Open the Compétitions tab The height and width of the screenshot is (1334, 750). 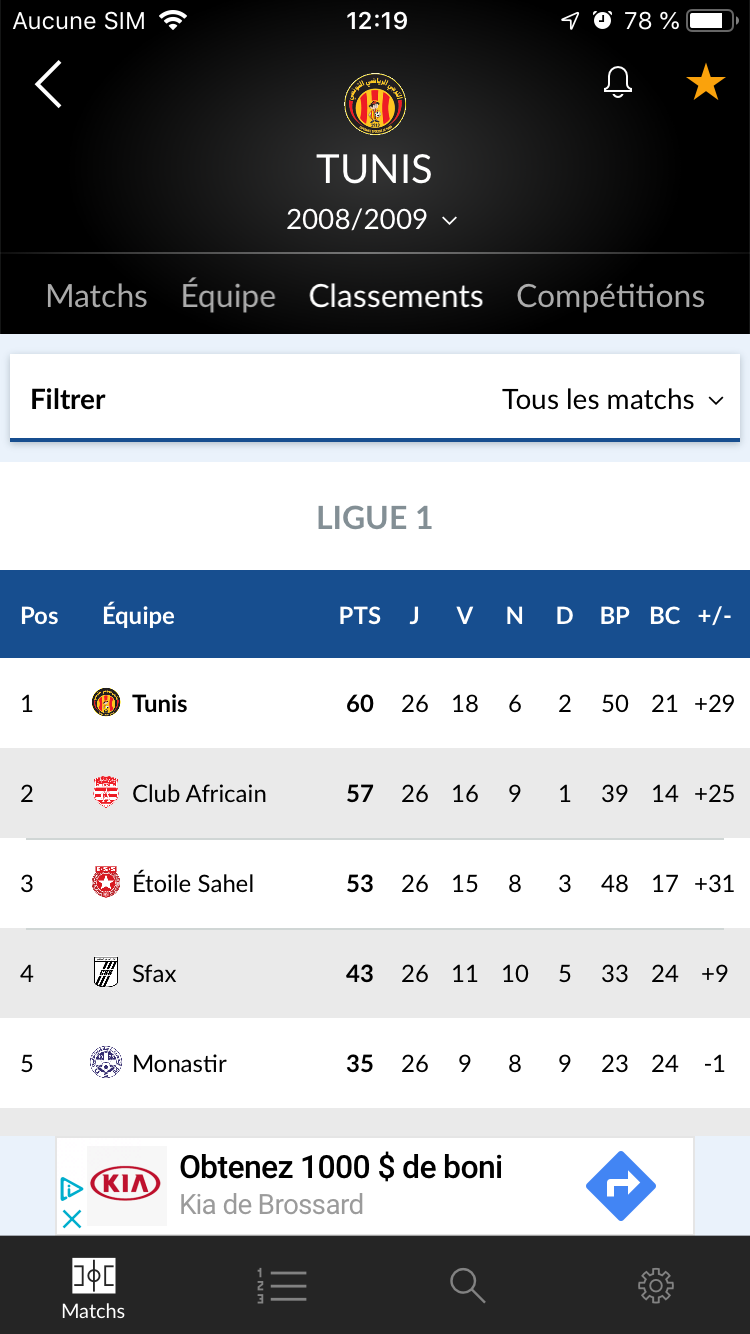point(610,296)
